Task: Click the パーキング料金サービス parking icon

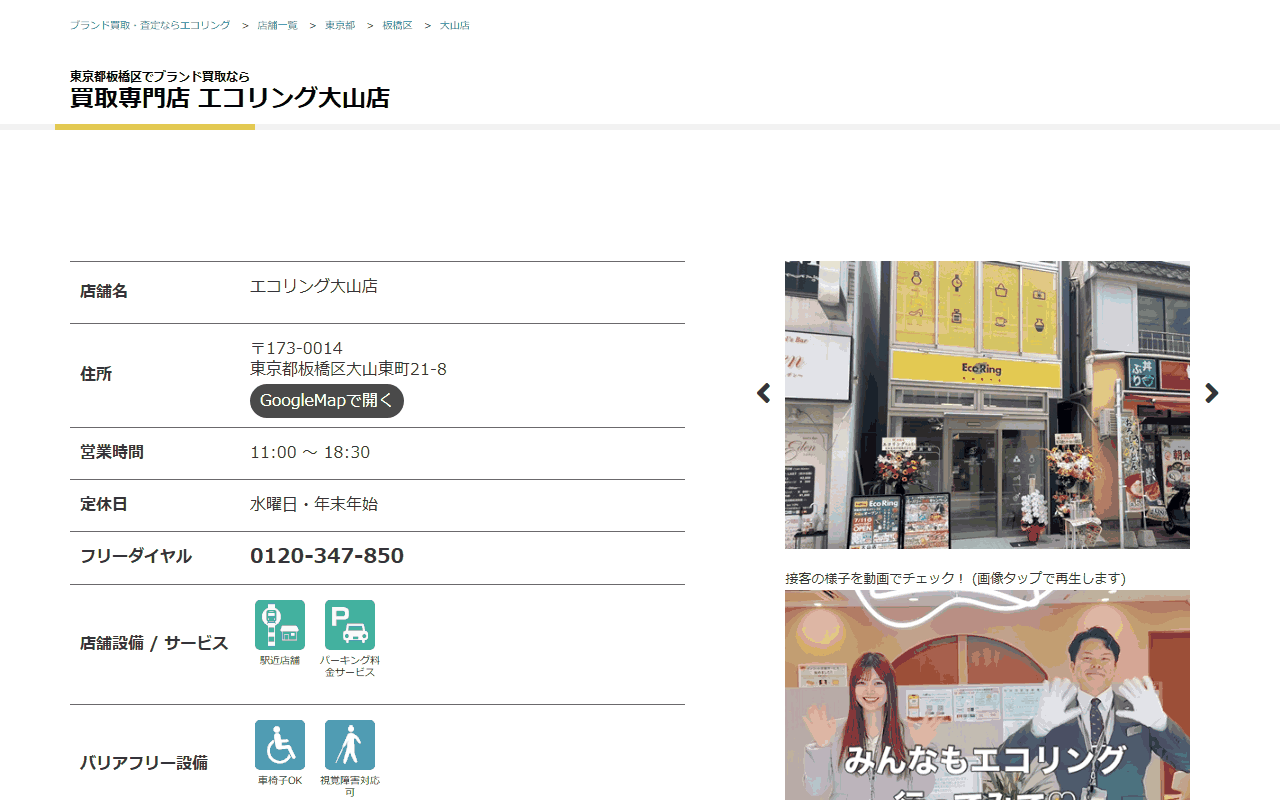Action: (x=350, y=625)
